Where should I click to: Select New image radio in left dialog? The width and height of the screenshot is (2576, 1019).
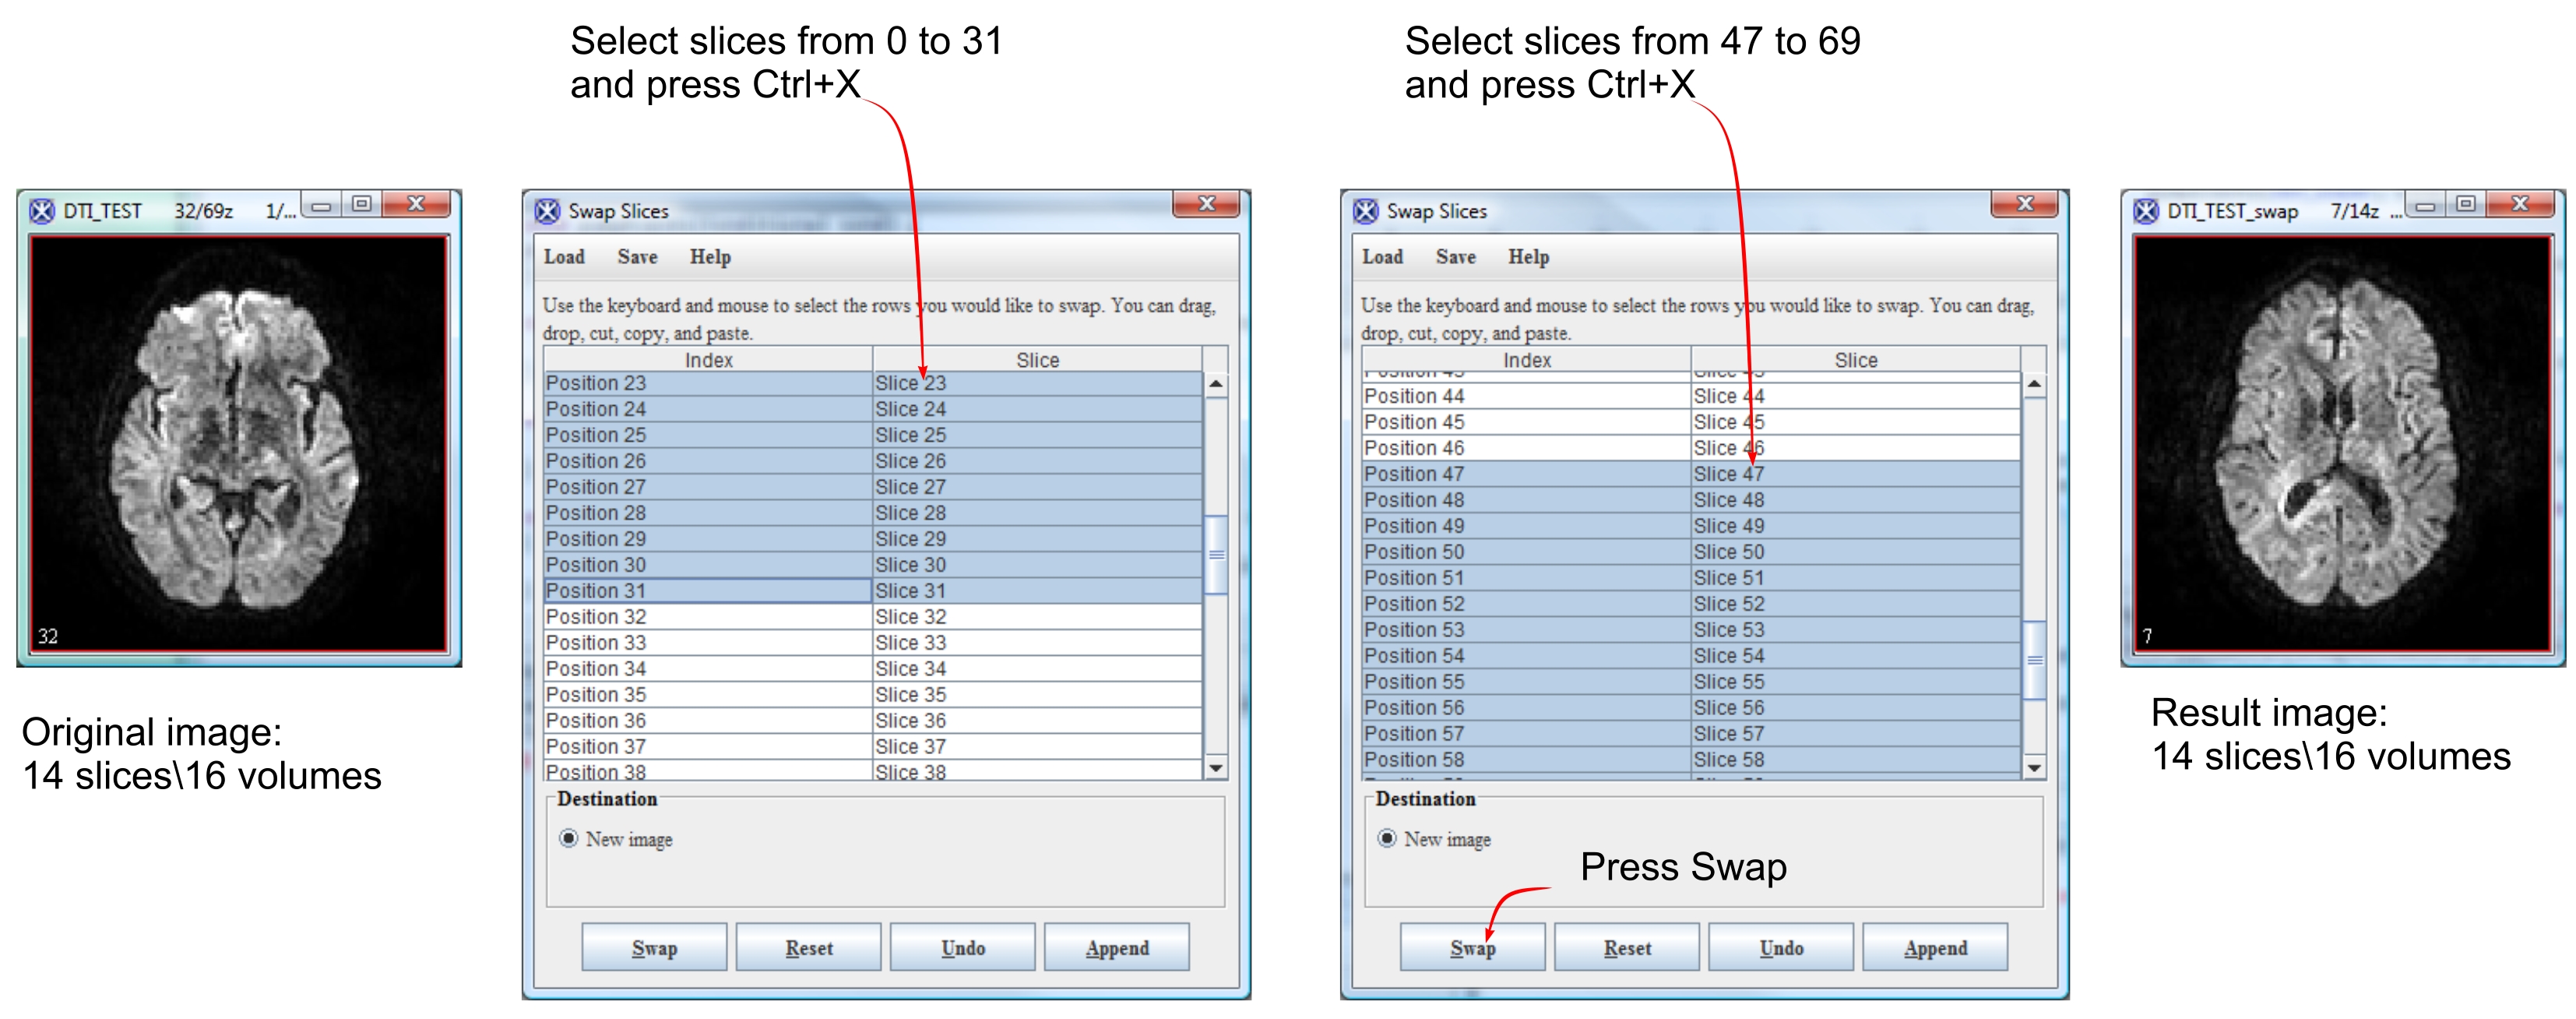(x=569, y=838)
